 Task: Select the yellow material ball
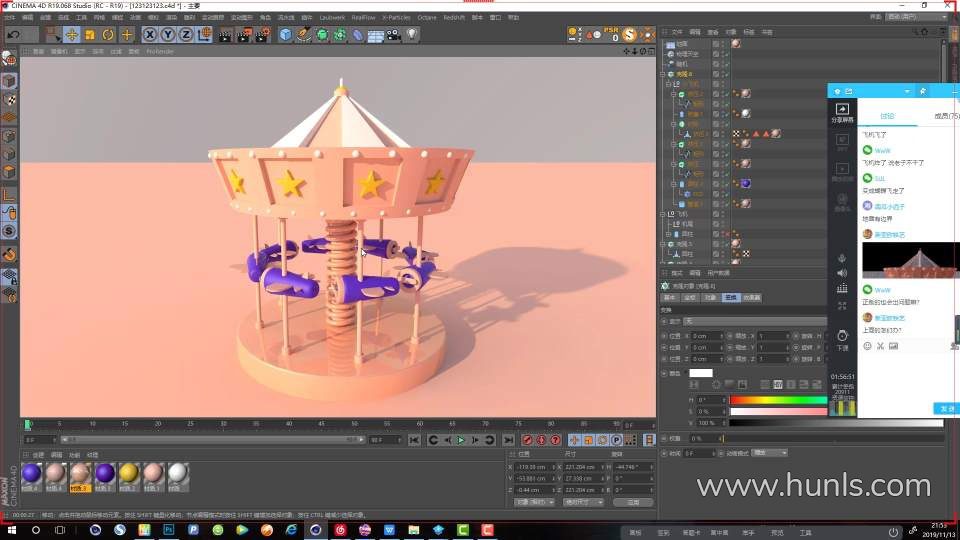129,473
